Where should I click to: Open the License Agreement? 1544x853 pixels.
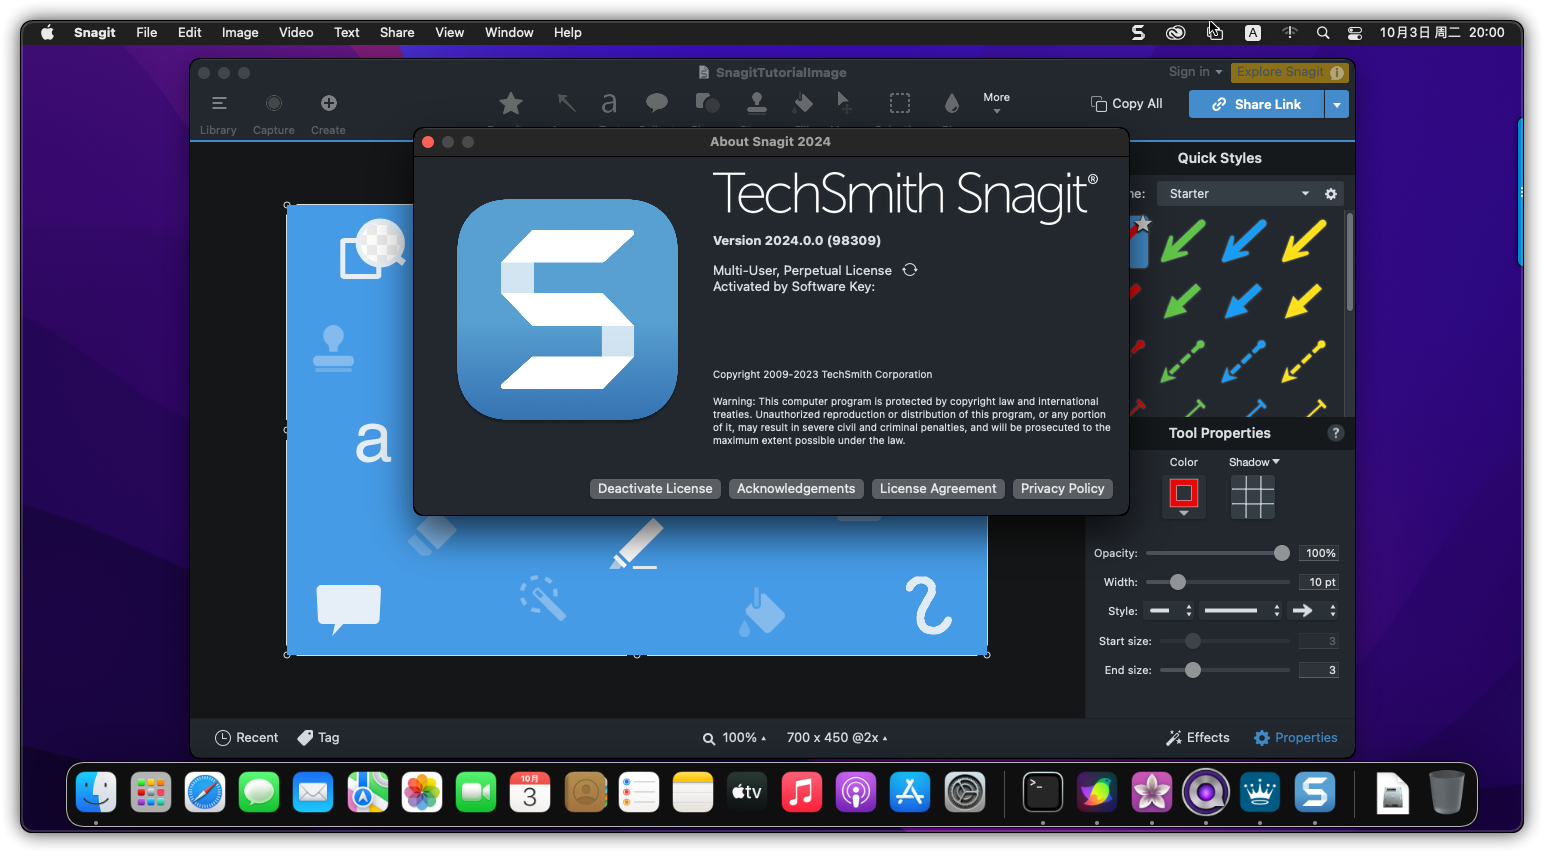pos(938,489)
